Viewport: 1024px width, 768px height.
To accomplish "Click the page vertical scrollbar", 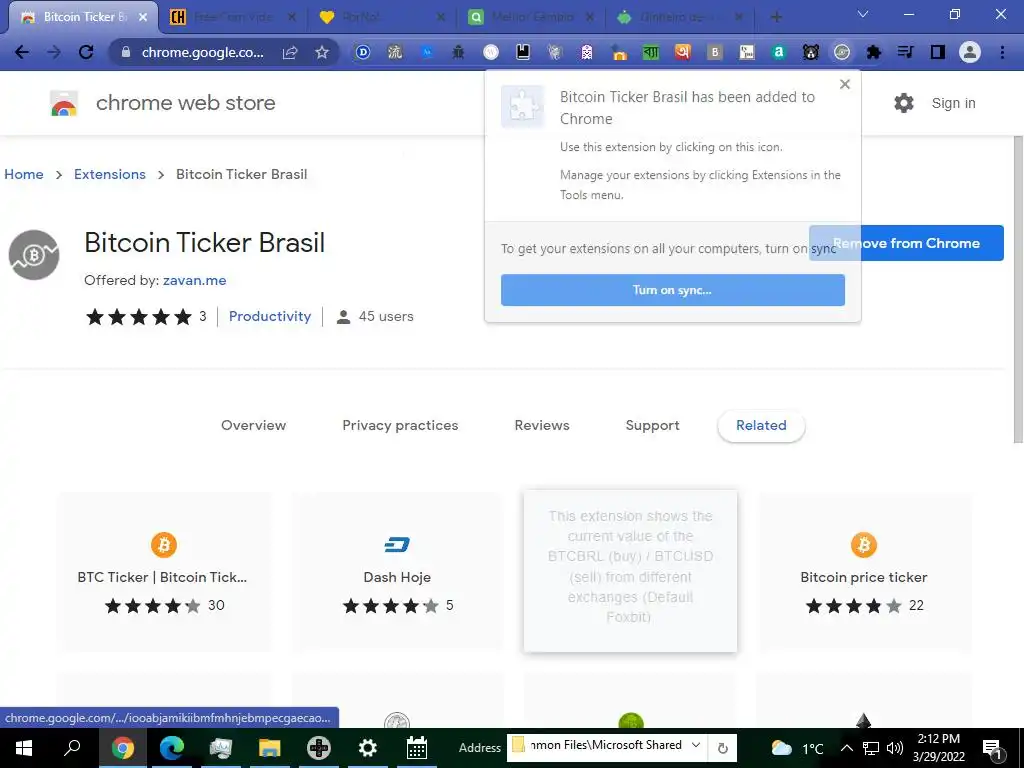I will (x=1017, y=289).
